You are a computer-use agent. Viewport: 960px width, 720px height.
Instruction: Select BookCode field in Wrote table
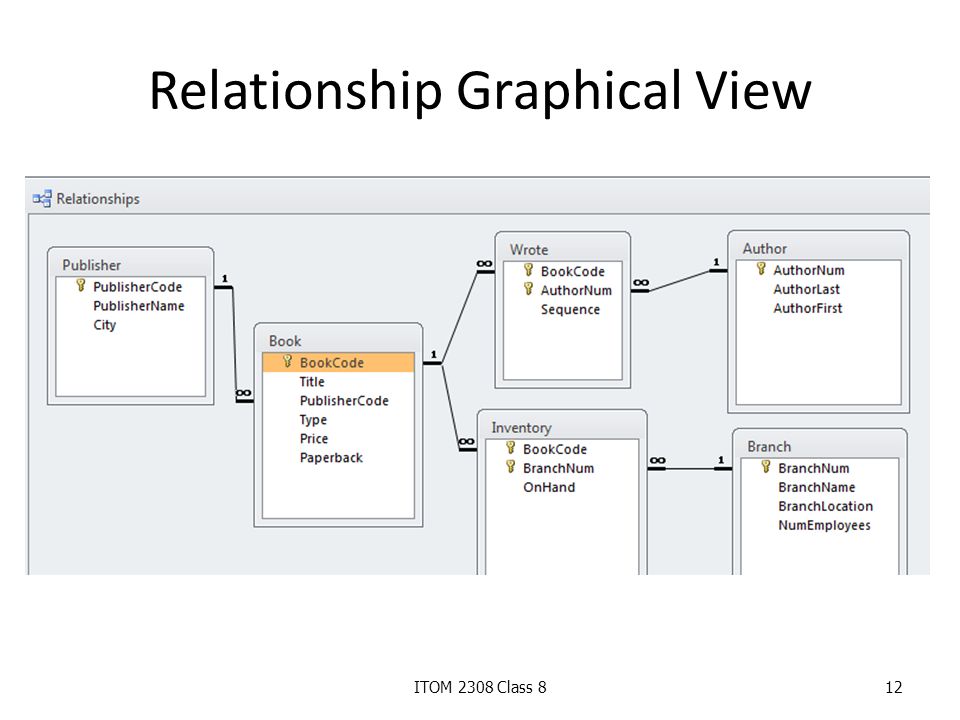click(562, 271)
